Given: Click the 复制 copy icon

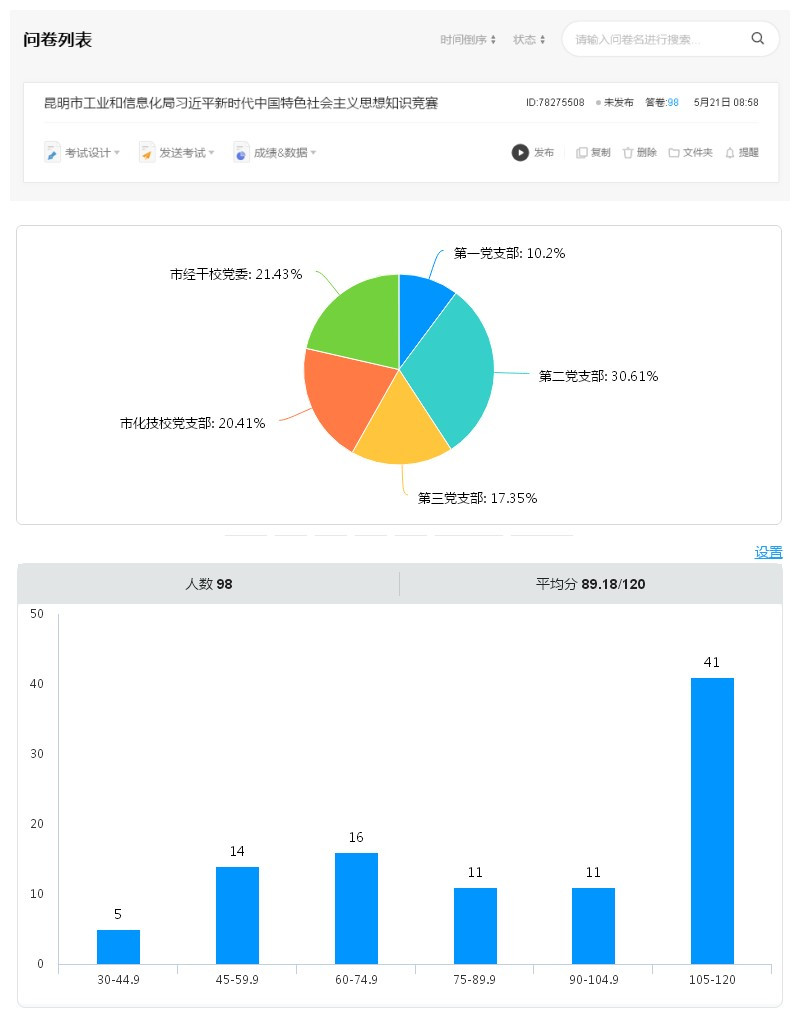Looking at the screenshot, I should (x=581, y=153).
